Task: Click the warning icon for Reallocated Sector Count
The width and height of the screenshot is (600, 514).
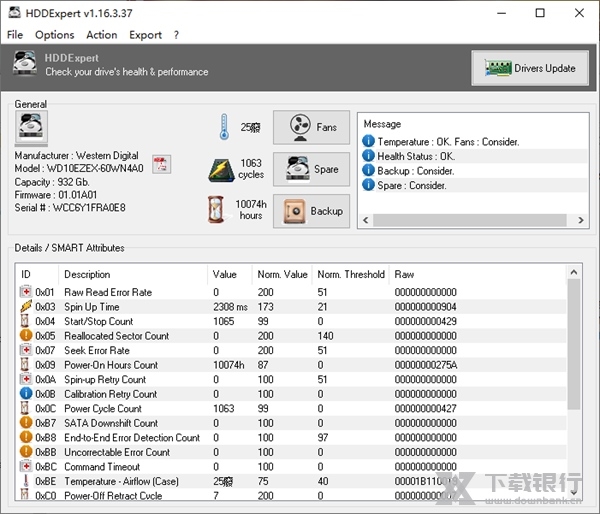Action: (x=26, y=336)
